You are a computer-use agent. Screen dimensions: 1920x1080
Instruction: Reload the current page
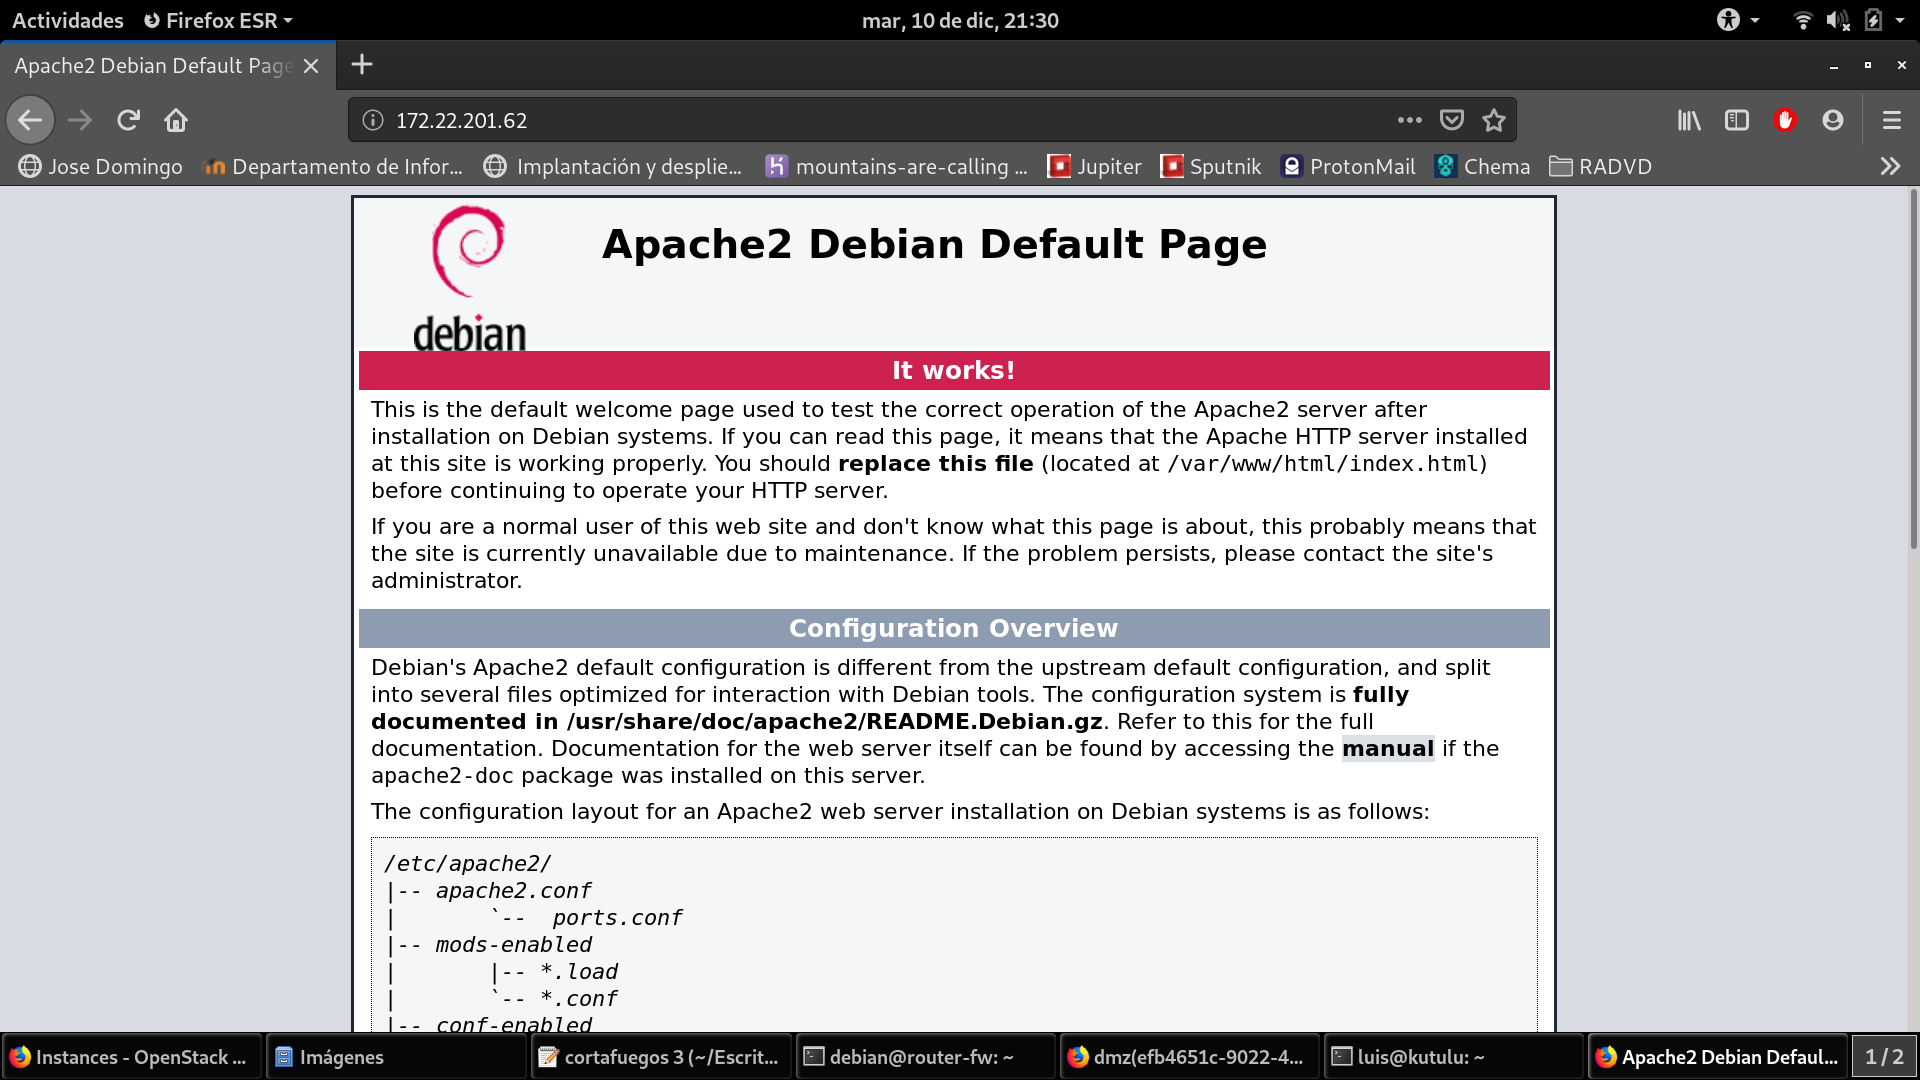coord(128,120)
